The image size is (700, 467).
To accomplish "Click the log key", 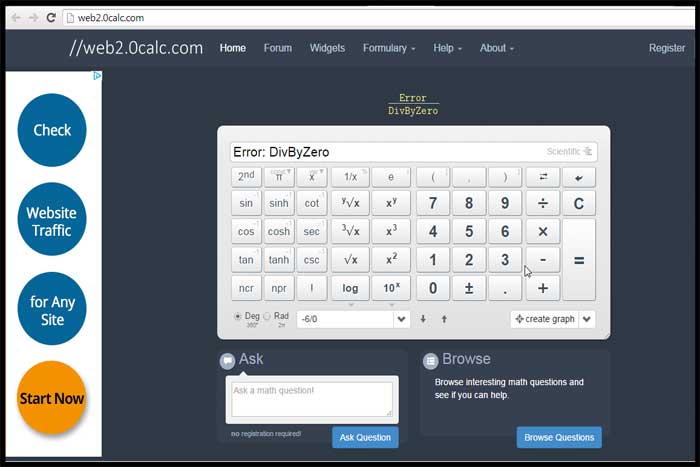I will [x=350, y=288].
